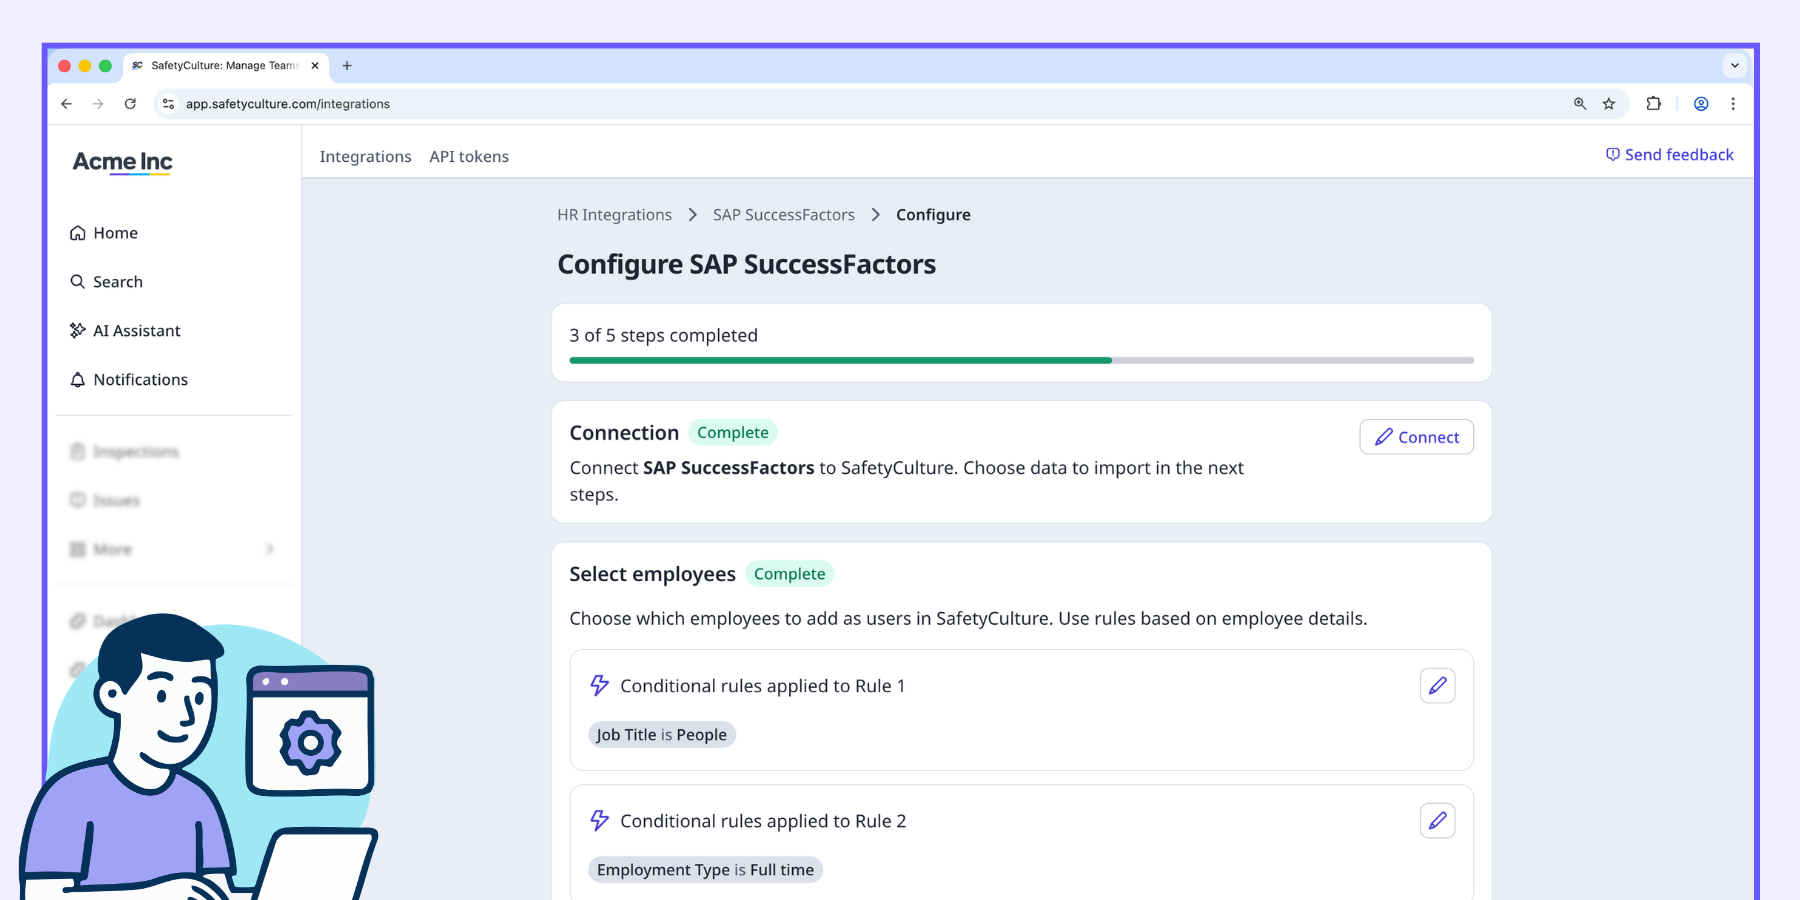Switch to API tokens tab
1800x900 pixels.
(469, 157)
